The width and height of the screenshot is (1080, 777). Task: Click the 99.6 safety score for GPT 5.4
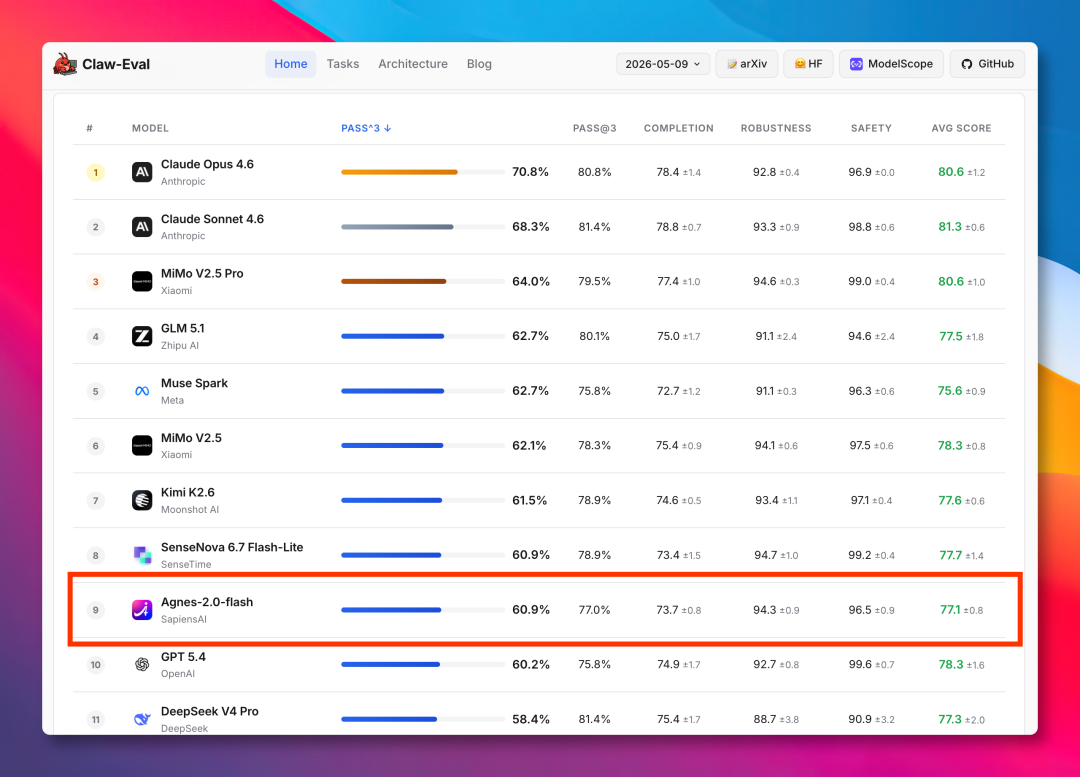(x=860, y=665)
